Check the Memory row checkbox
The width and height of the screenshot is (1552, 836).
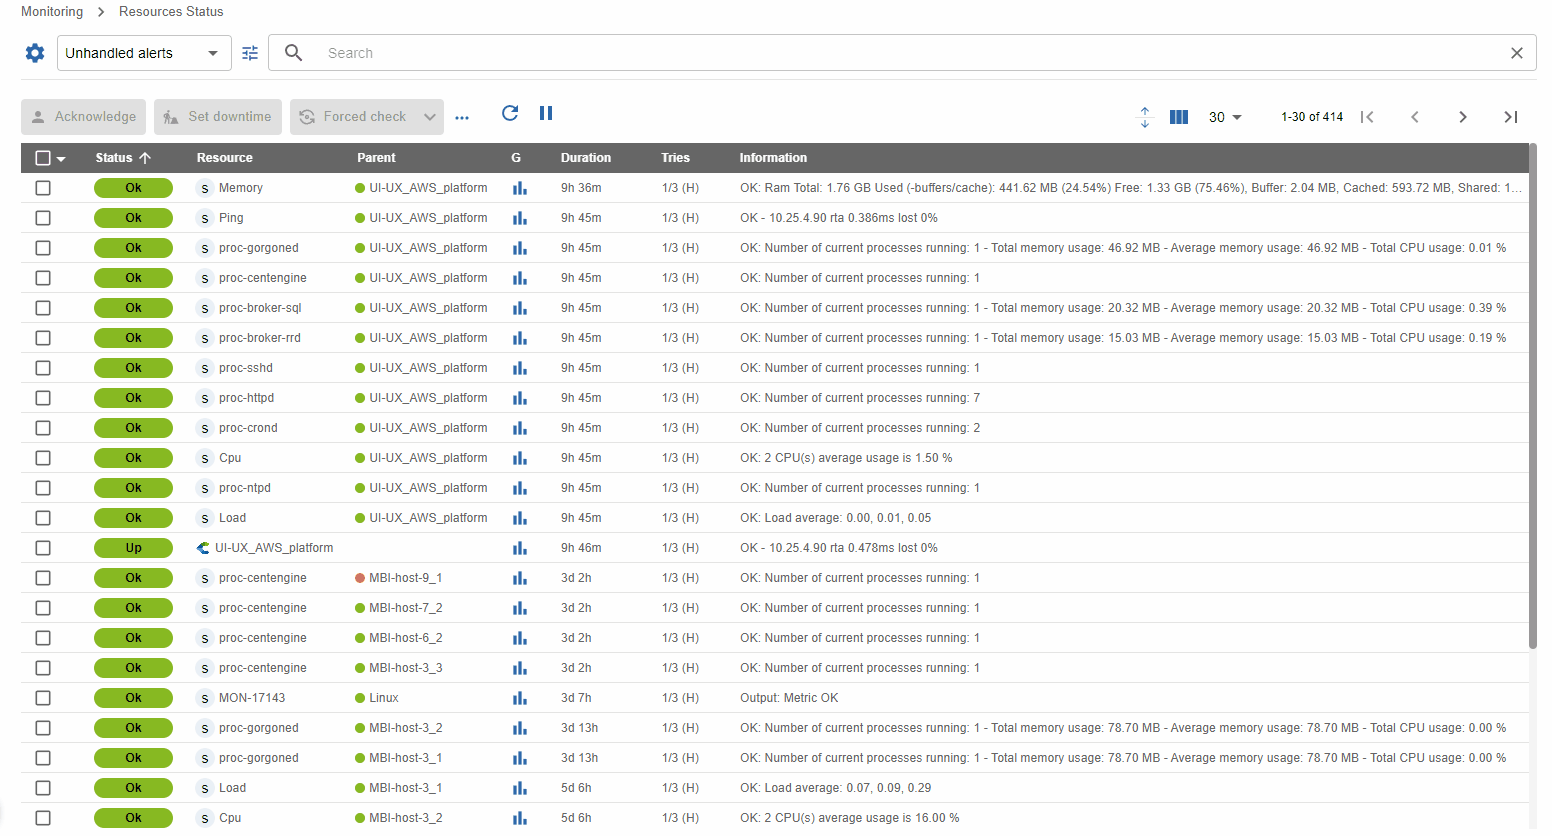(43, 188)
